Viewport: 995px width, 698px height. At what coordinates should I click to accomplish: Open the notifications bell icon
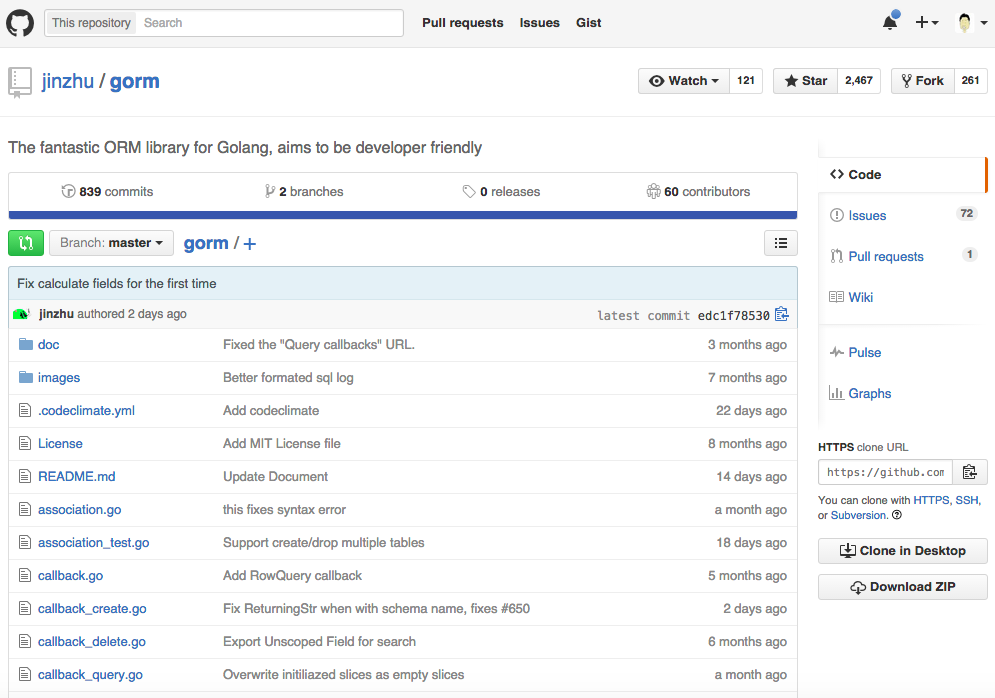point(890,21)
